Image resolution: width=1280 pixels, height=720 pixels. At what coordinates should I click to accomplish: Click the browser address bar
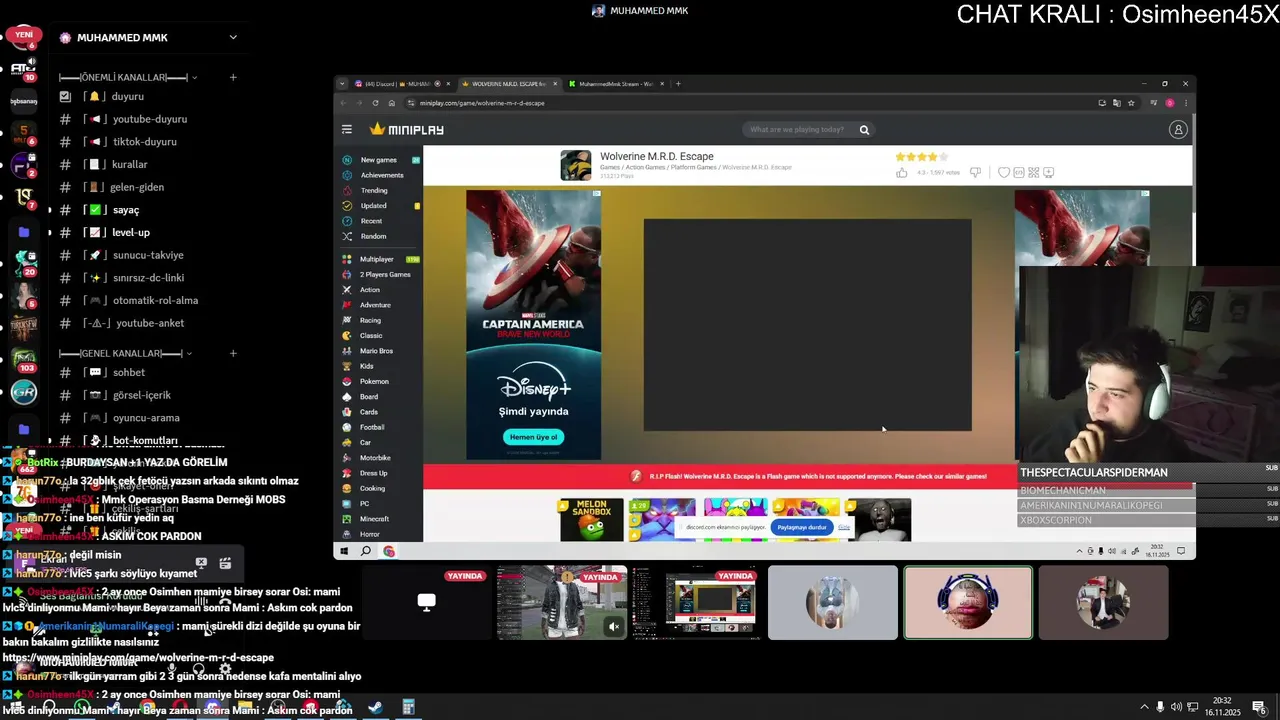(750, 103)
